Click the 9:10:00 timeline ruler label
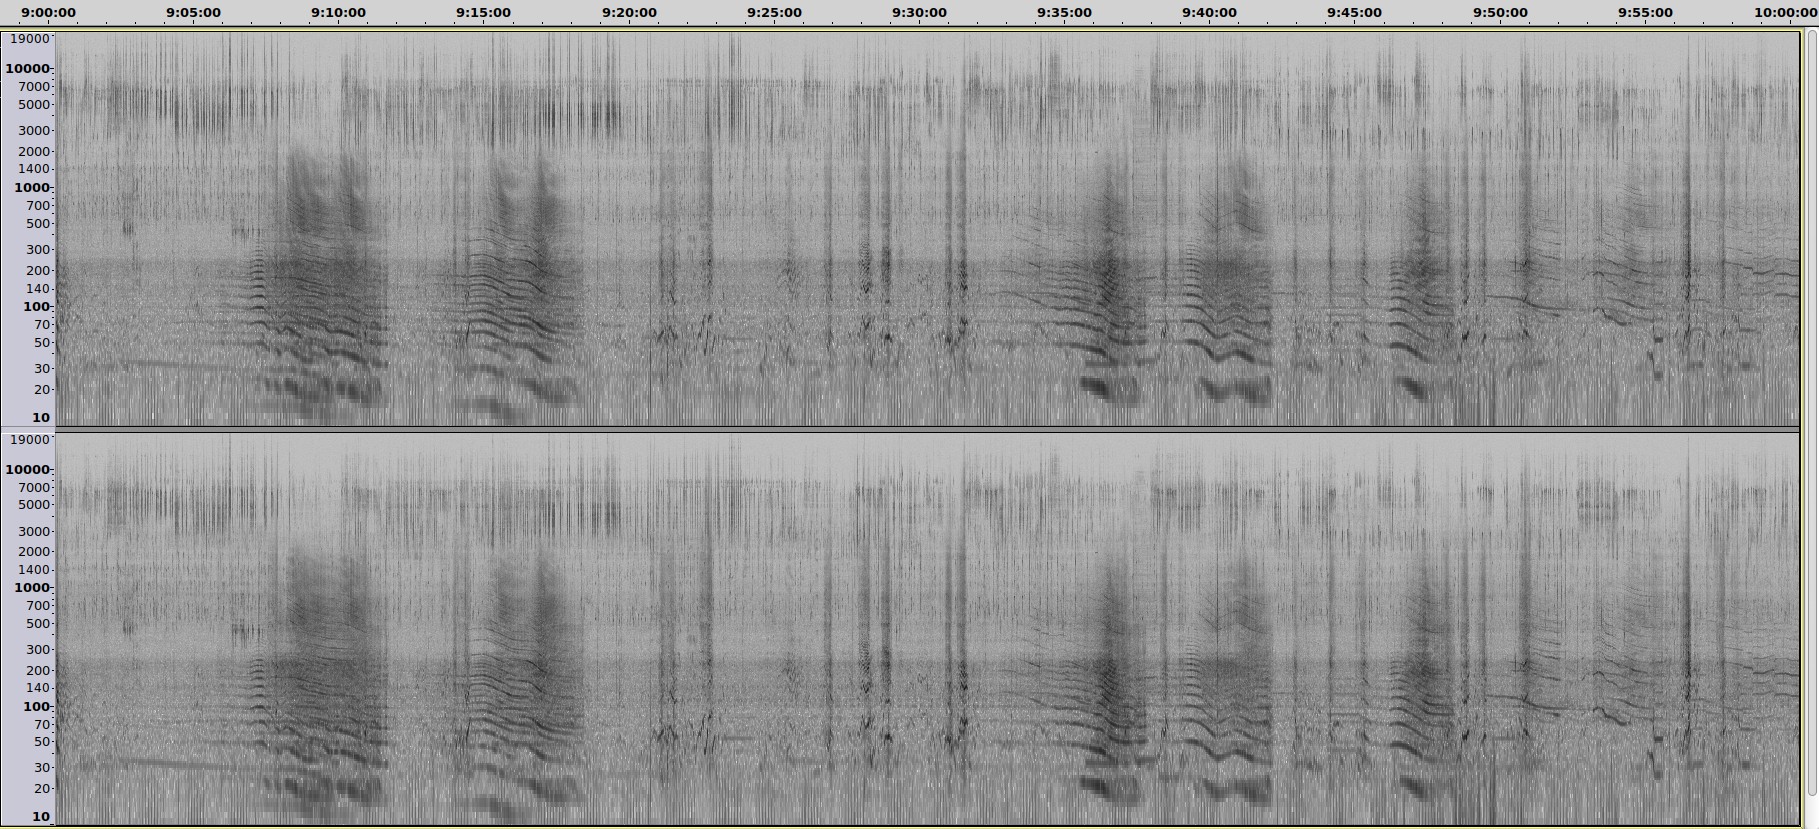This screenshot has height=829, width=1819. coord(339,12)
